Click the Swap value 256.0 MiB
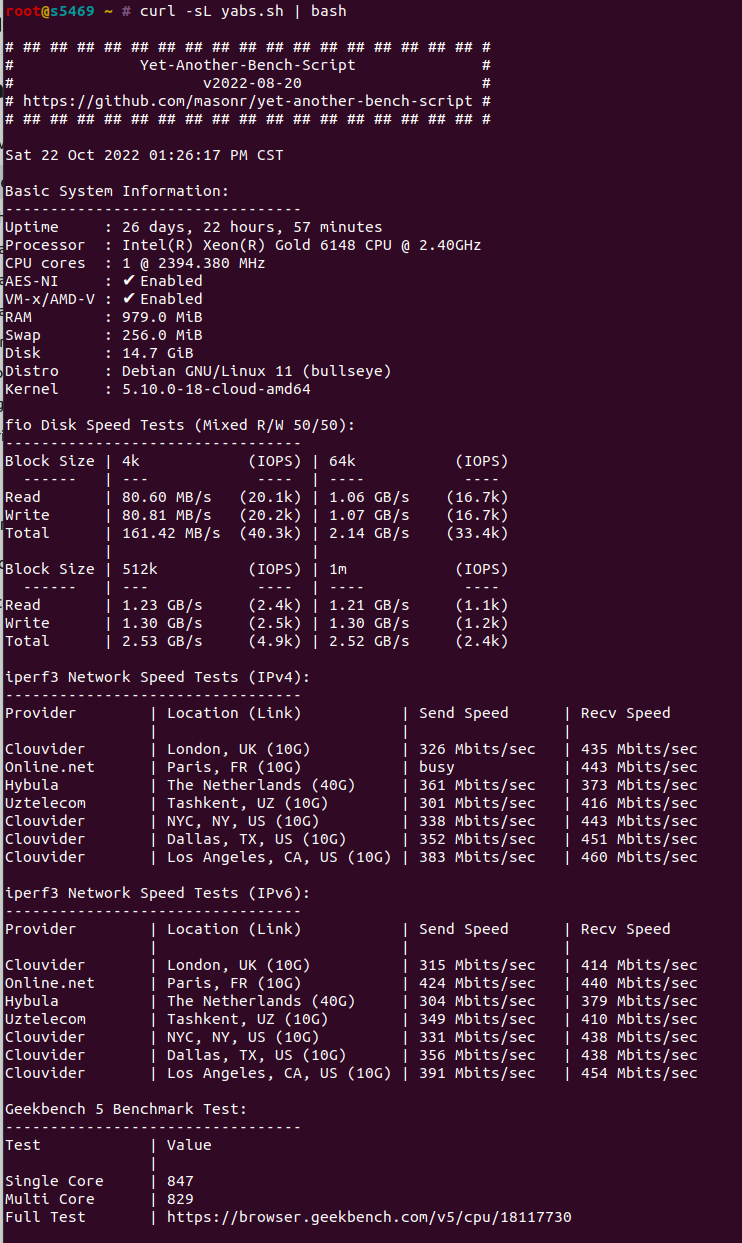The image size is (742, 1243). pos(162,335)
